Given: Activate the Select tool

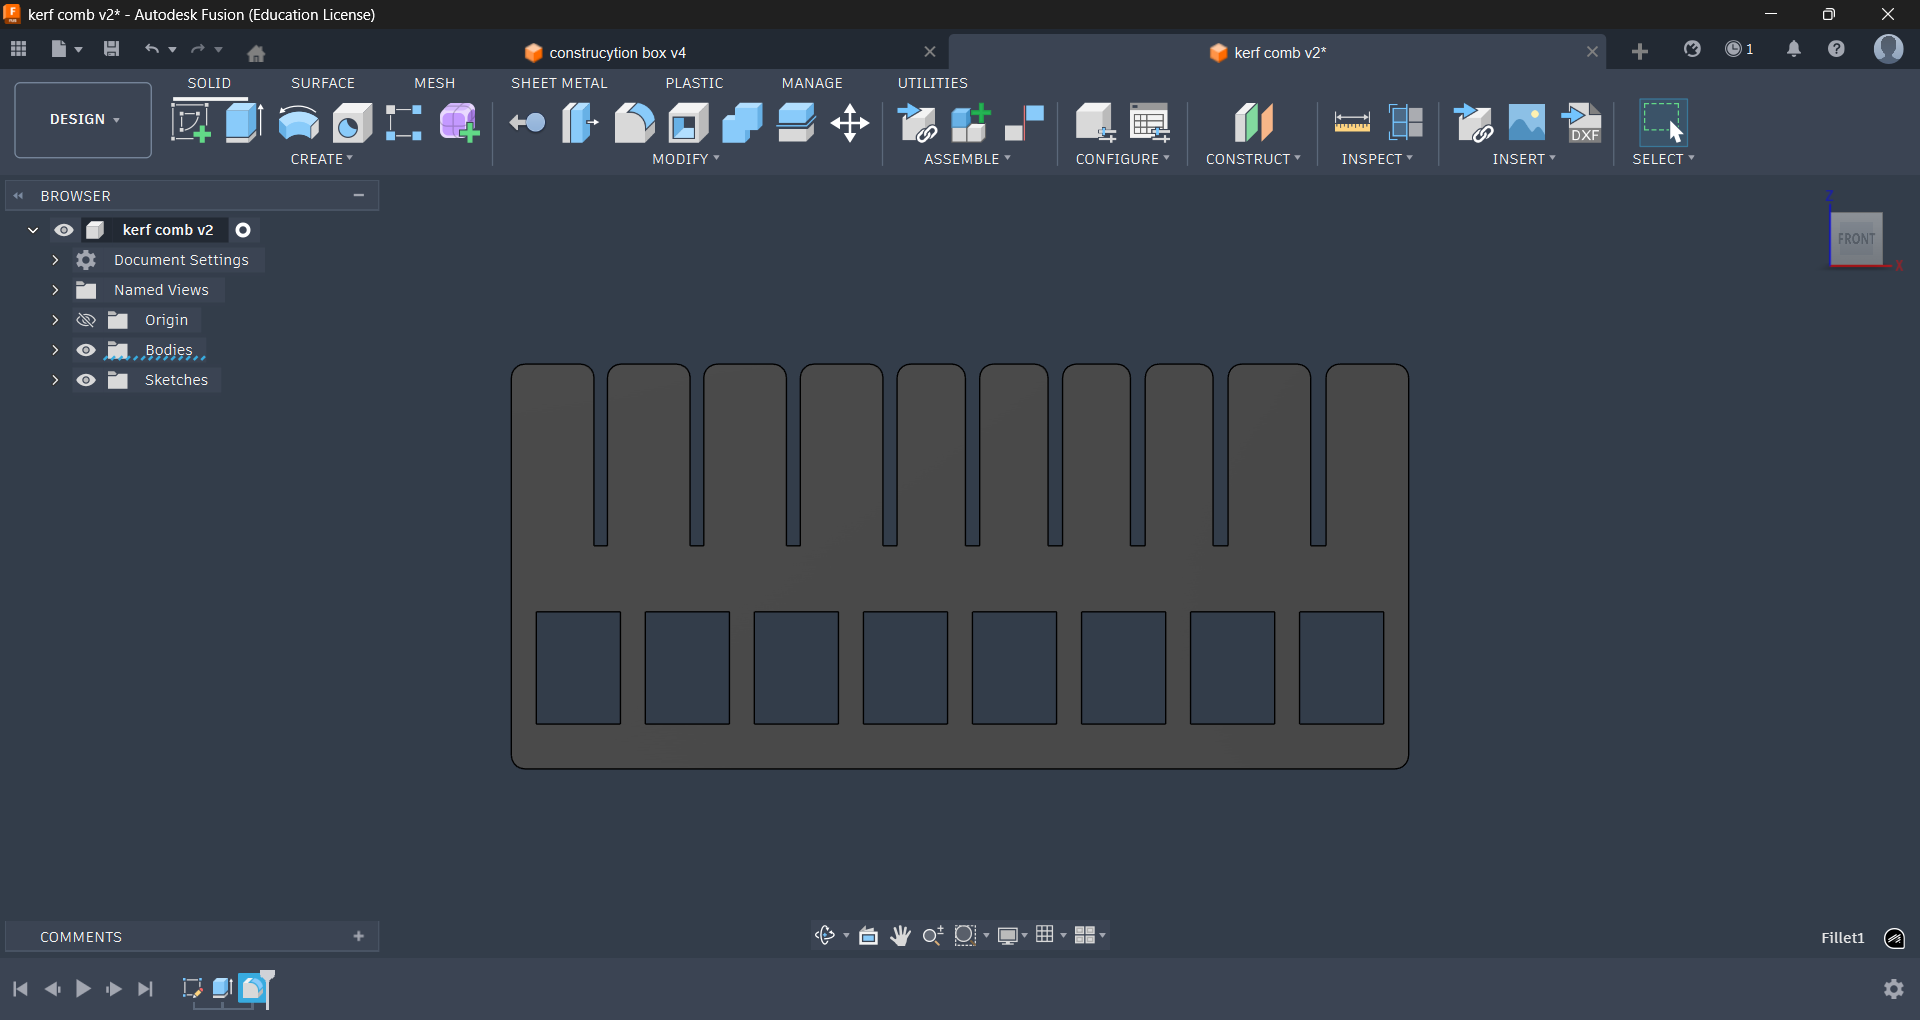Looking at the screenshot, I should [x=1663, y=123].
